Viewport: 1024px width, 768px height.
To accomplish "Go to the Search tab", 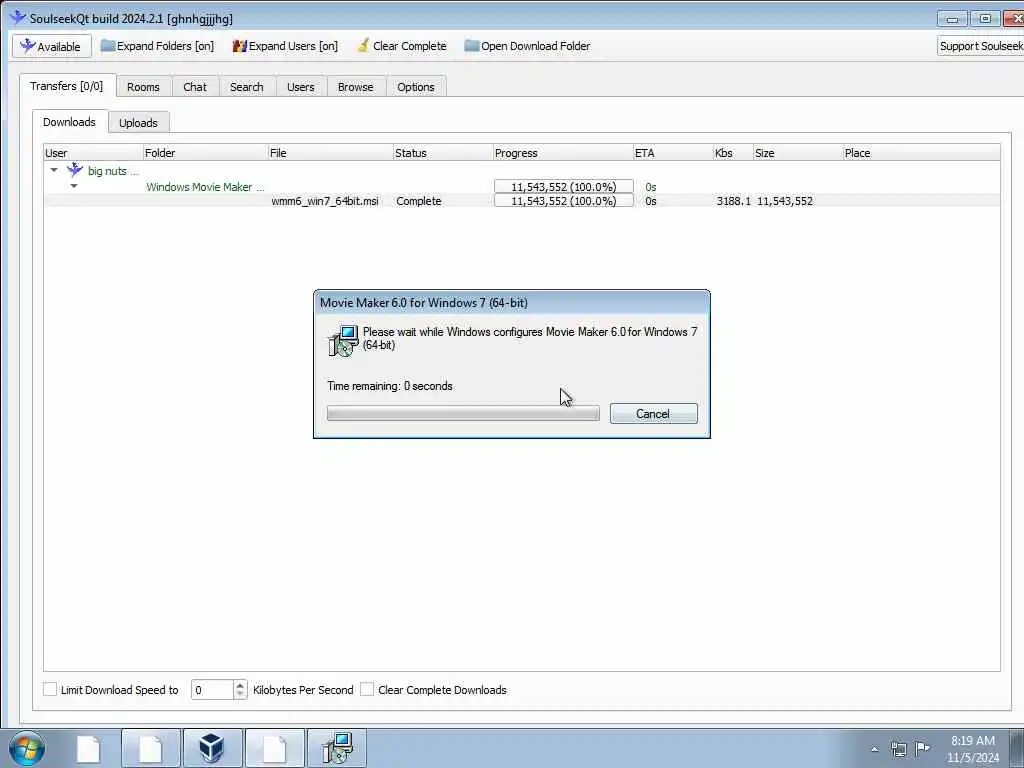I will click(x=247, y=87).
